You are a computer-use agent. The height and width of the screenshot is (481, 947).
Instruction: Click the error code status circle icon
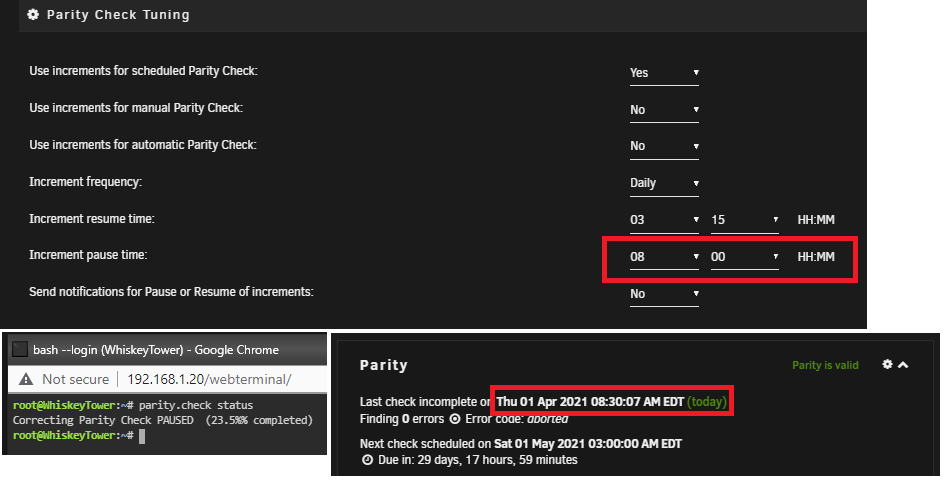[x=455, y=419]
